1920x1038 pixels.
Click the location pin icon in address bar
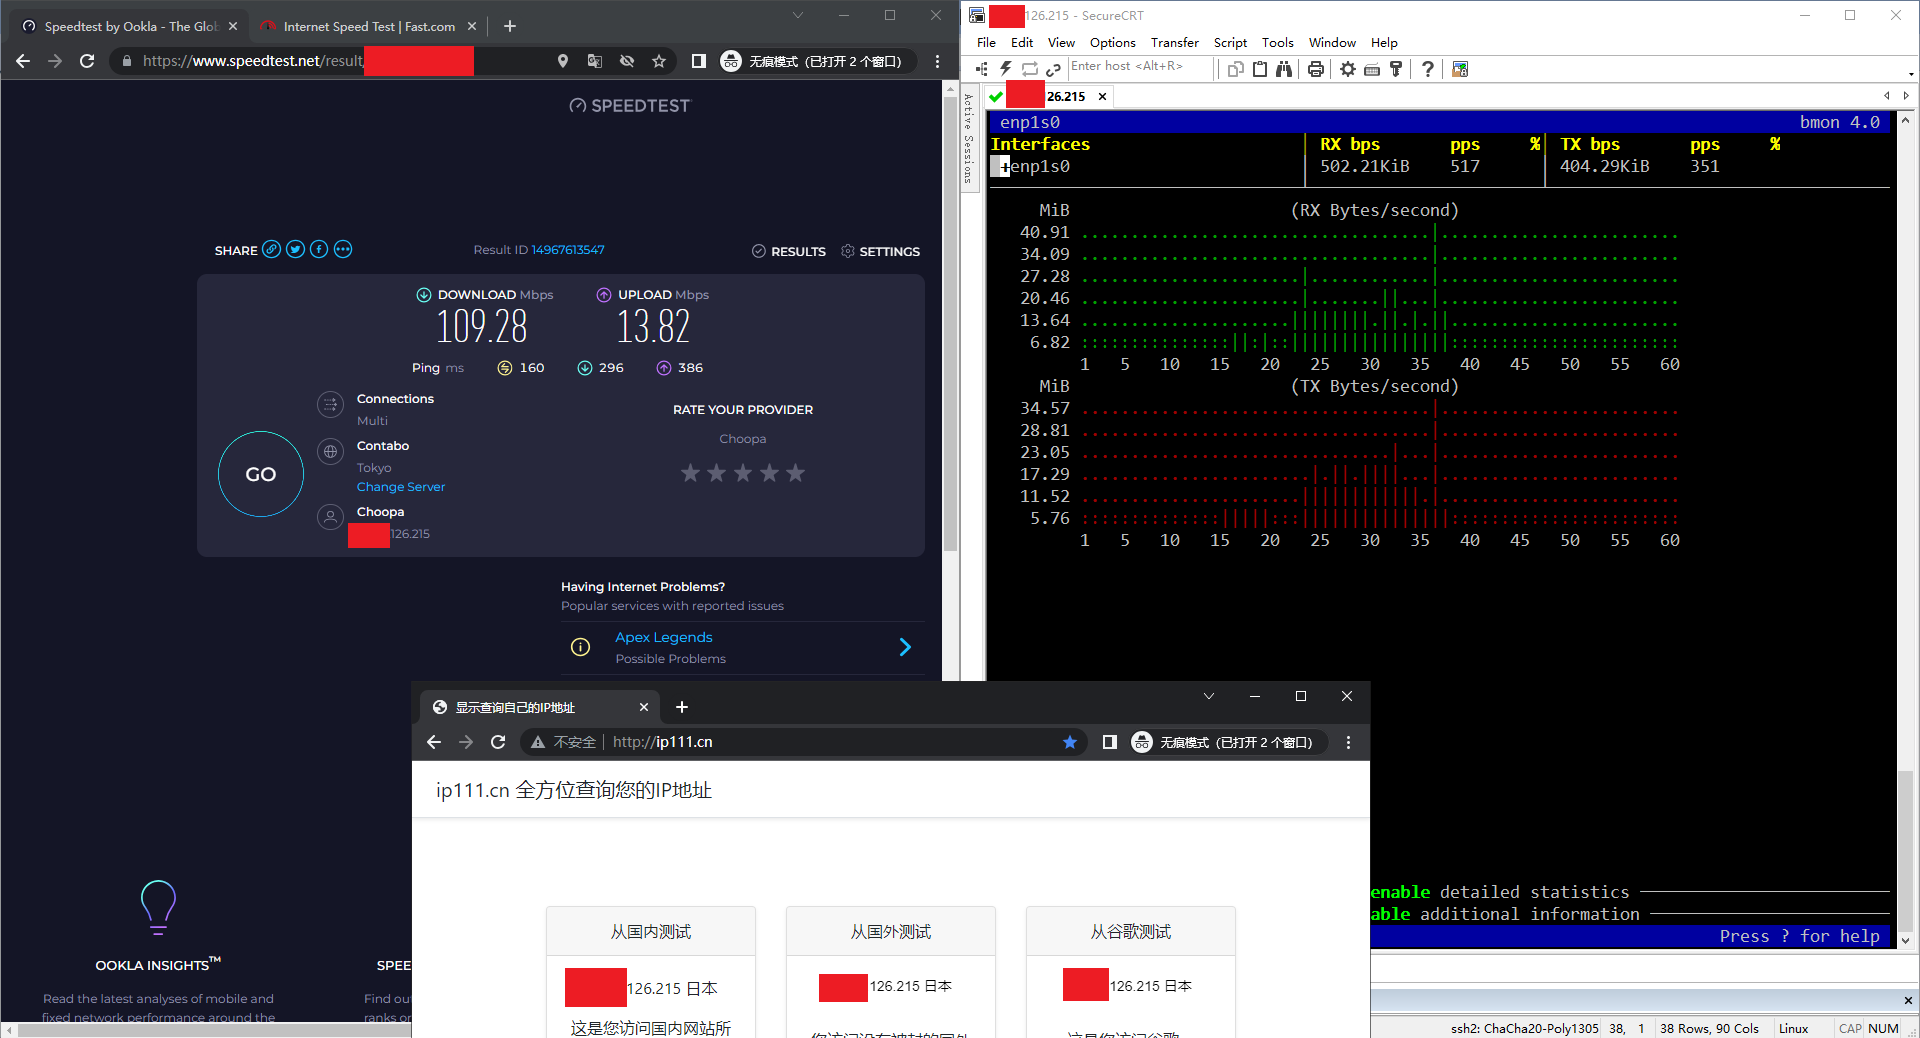(563, 61)
